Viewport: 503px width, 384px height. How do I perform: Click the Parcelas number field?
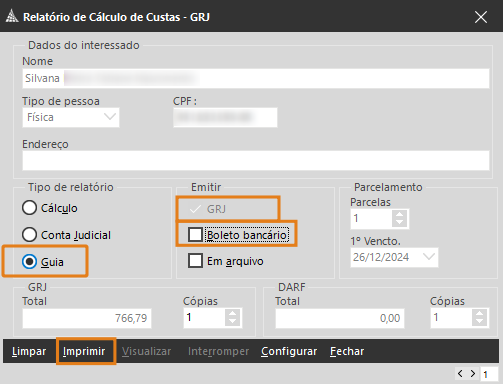(x=371, y=219)
